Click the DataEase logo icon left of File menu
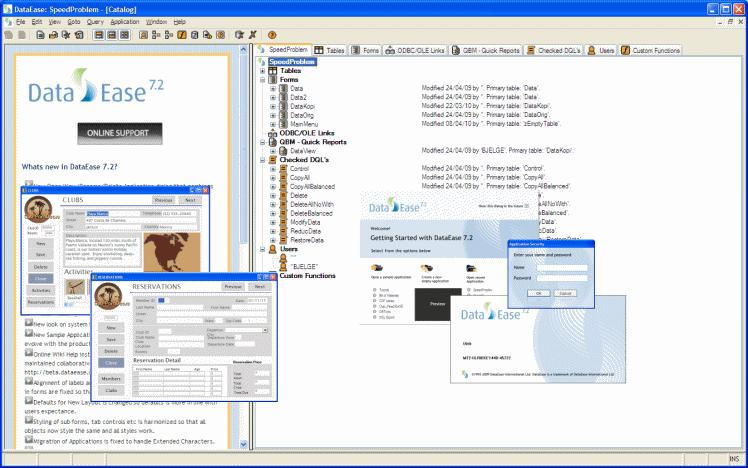Screen dimensions: 748x468 pos(9,22)
